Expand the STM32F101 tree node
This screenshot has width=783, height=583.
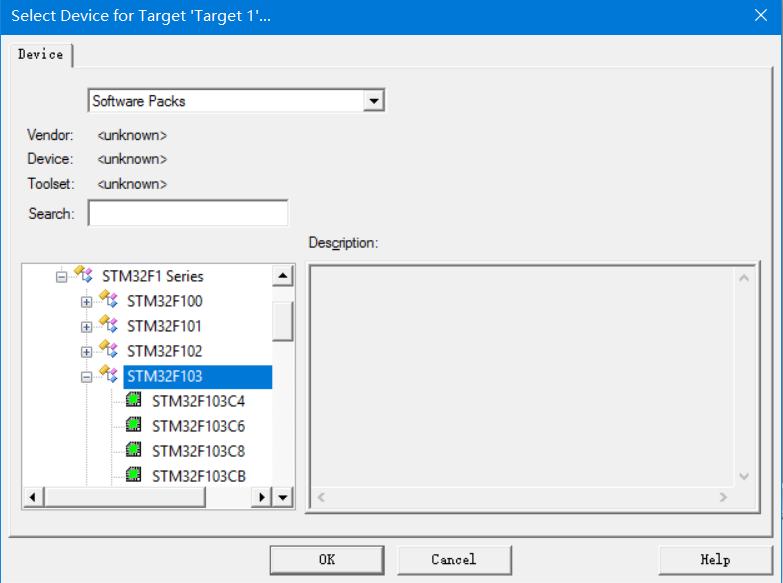coord(86,327)
